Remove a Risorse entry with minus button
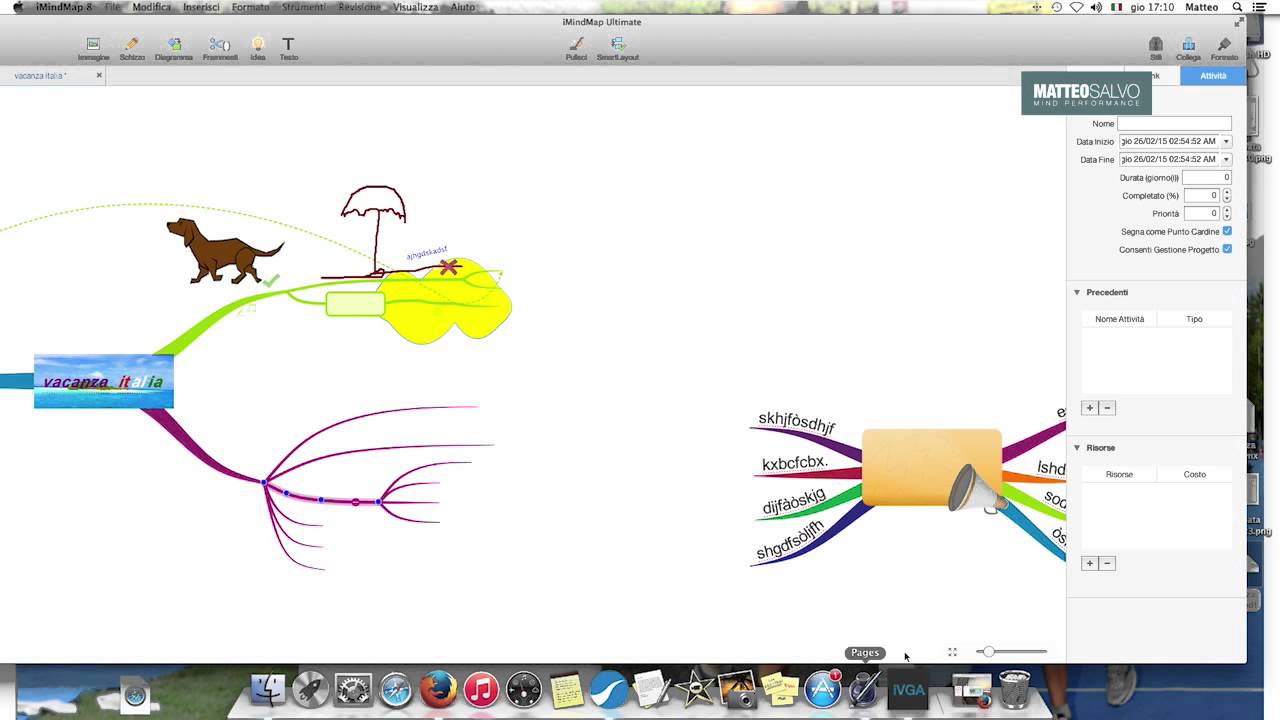 [x=1107, y=563]
